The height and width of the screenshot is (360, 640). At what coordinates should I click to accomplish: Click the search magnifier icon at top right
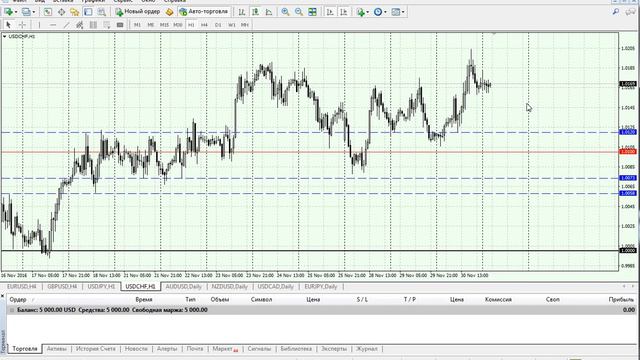pyautogui.click(x=616, y=12)
